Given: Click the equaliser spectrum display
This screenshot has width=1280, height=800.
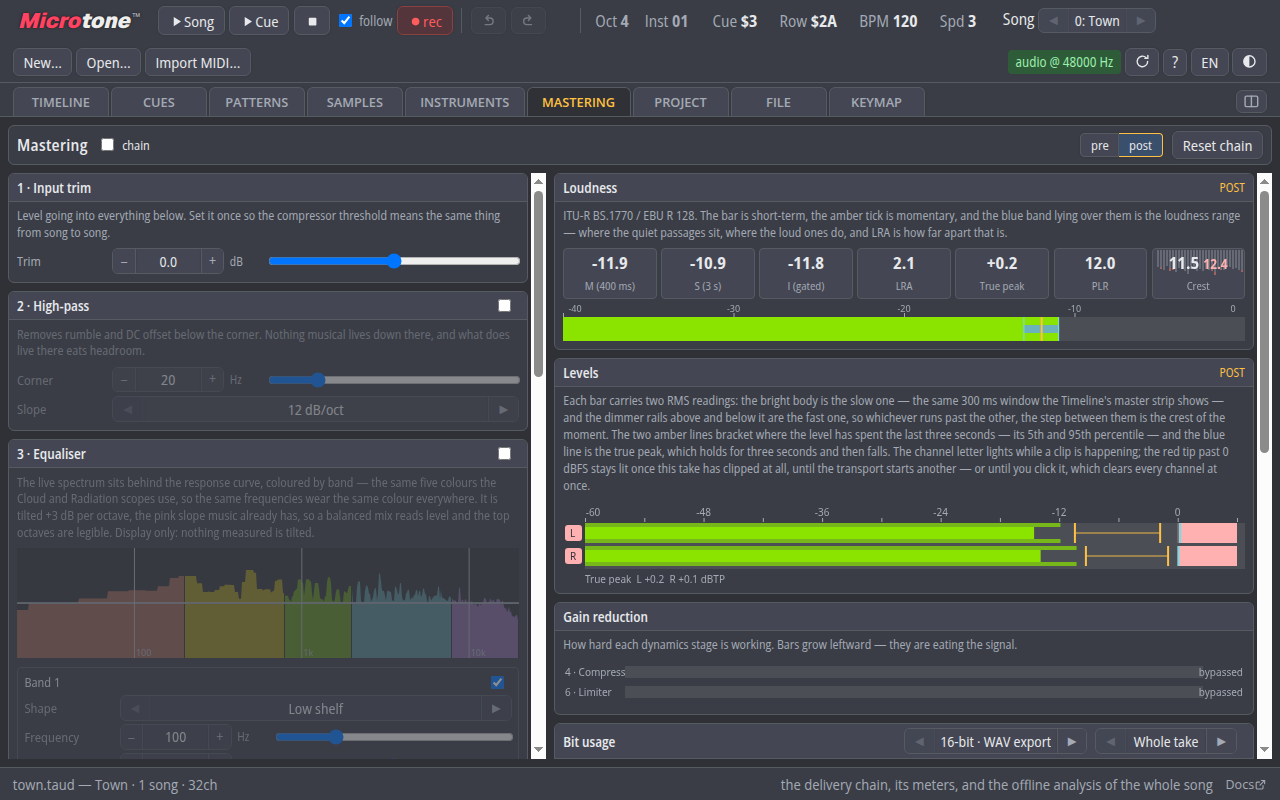Looking at the screenshot, I should click(268, 603).
